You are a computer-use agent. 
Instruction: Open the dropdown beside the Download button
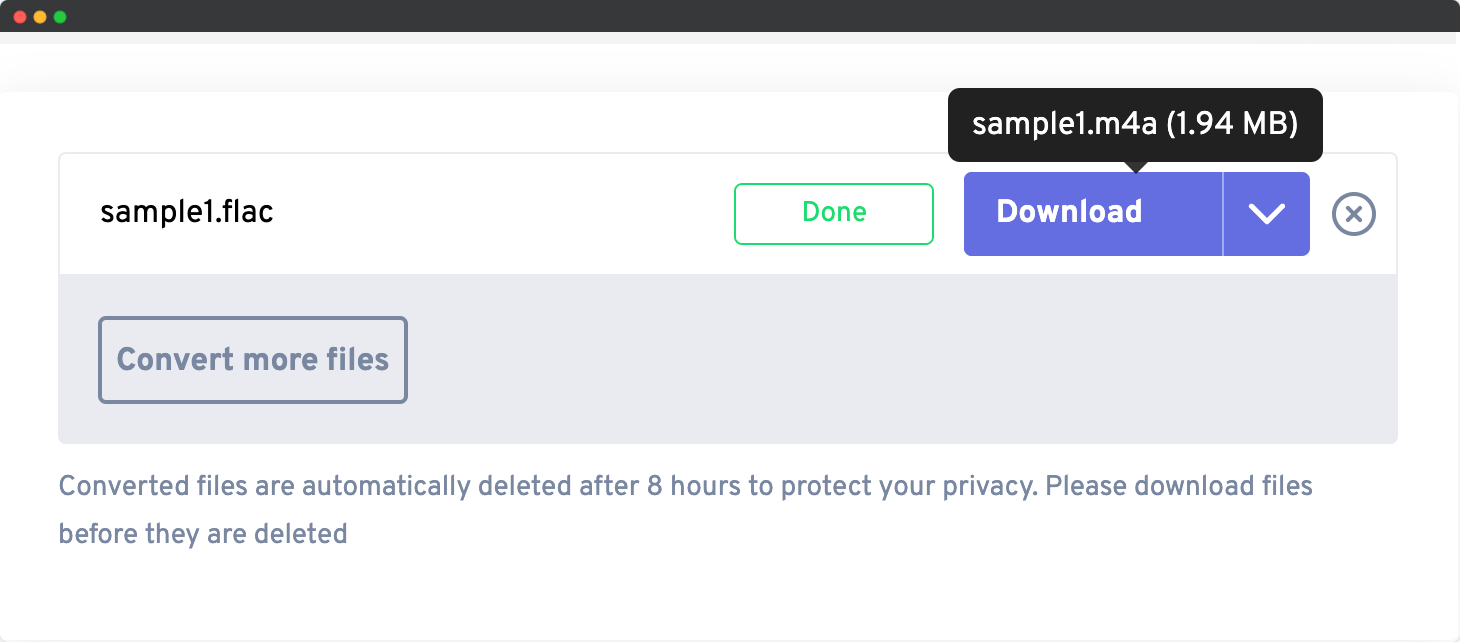pyautogui.click(x=1266, y=213)
